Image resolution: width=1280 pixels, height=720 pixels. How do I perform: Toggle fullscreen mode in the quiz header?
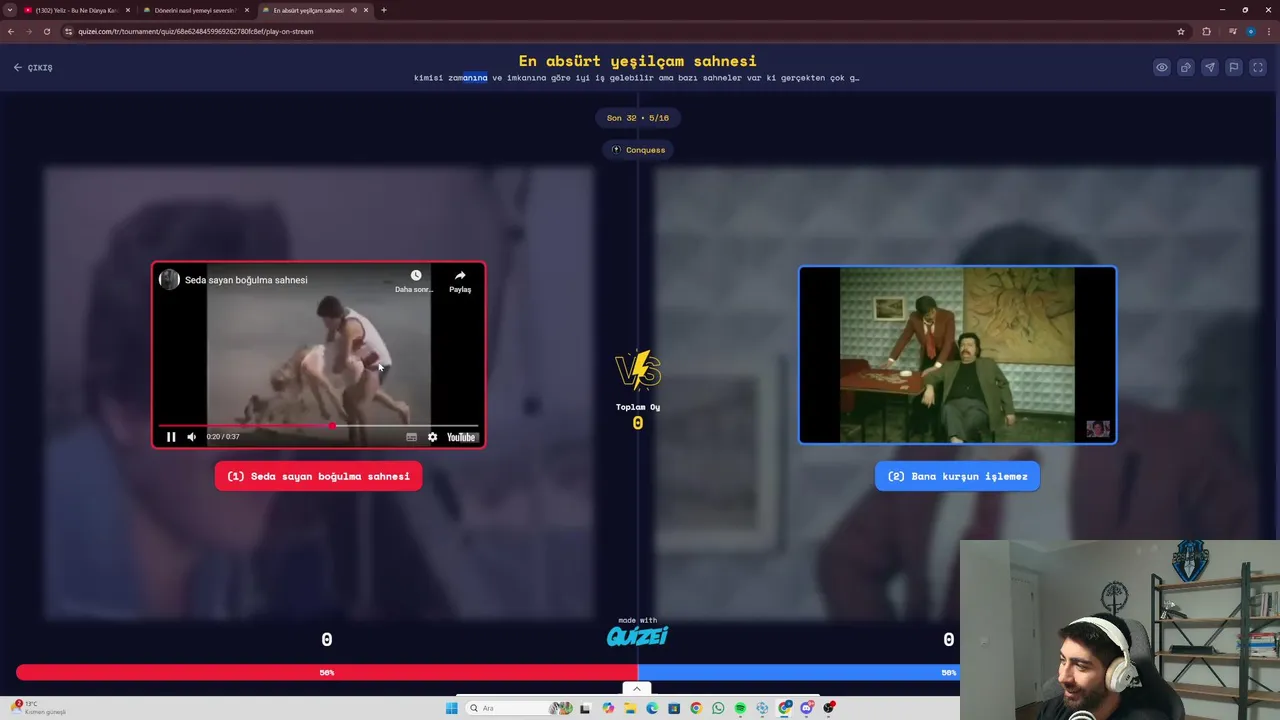point(1258,67)
